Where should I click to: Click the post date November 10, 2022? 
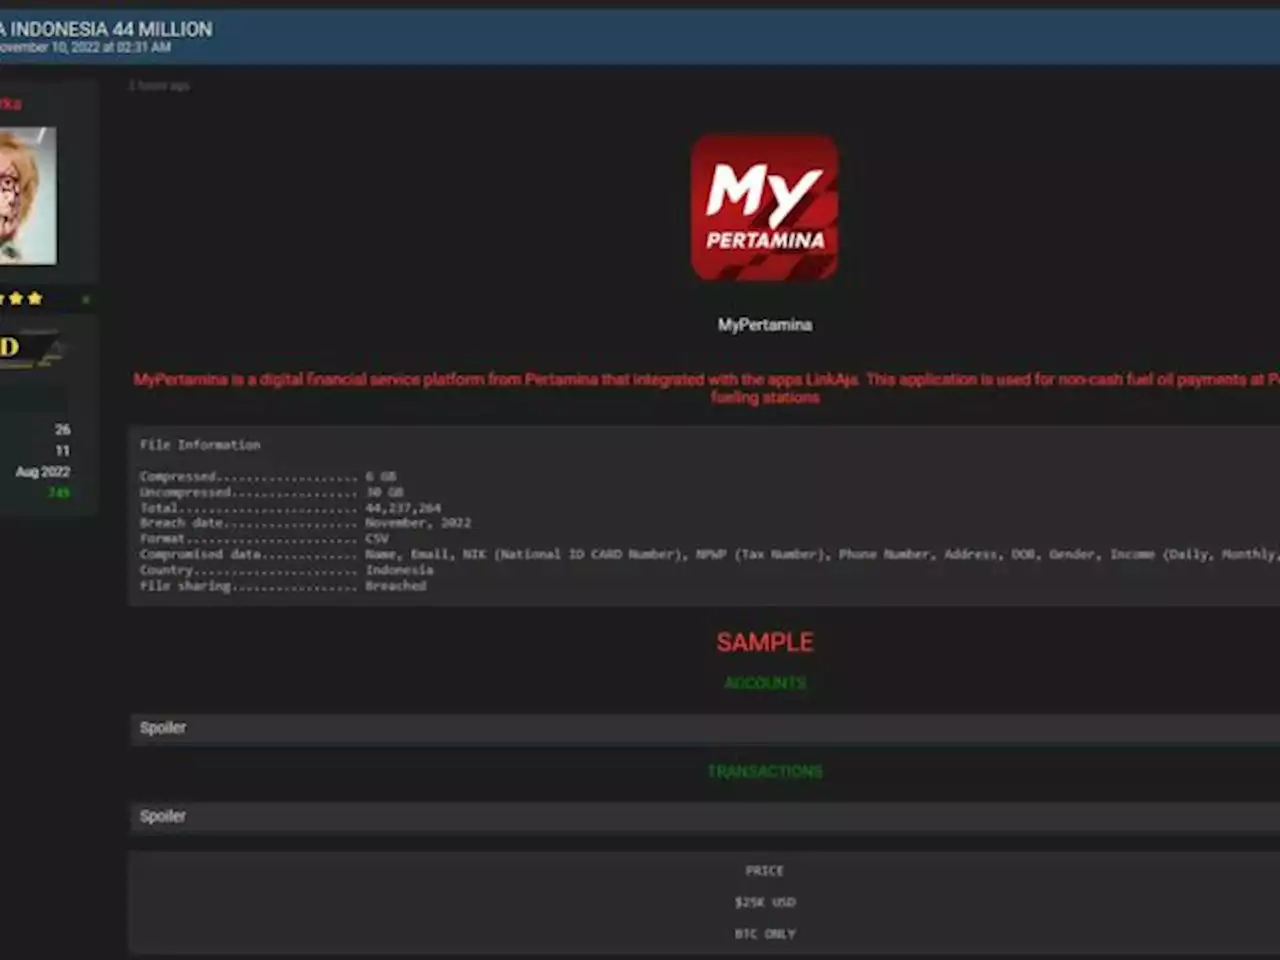[85, 47]
